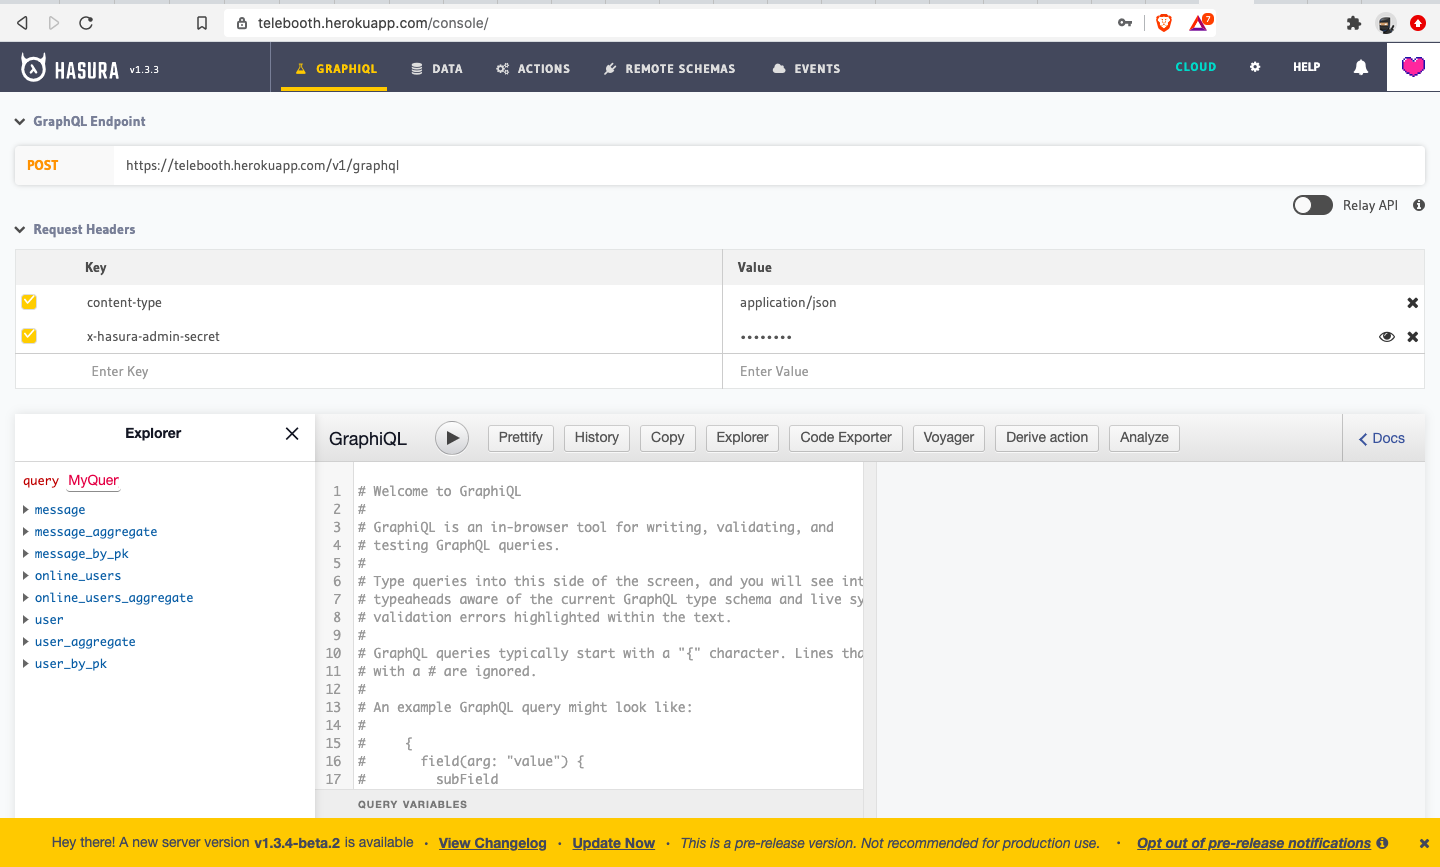
Task: Show the admin secret with eye icon
Action: [1387, 337]
